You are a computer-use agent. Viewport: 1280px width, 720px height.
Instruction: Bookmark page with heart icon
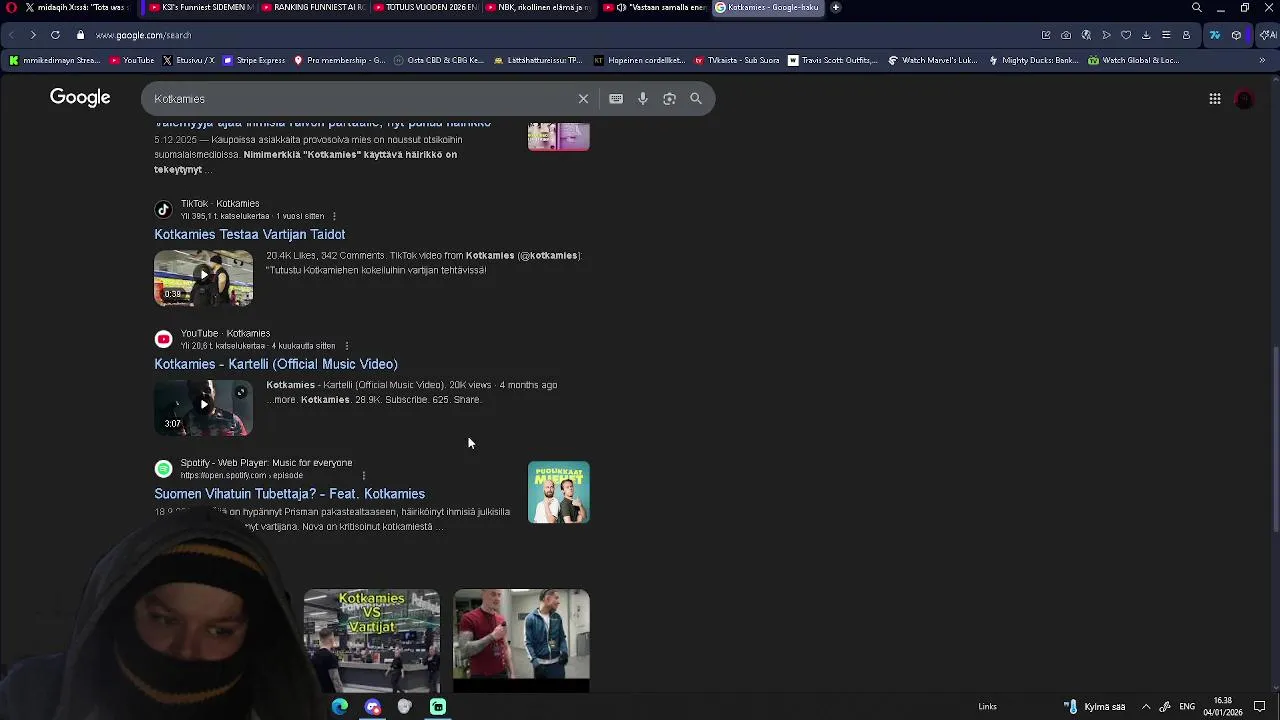coord(1126,35)
